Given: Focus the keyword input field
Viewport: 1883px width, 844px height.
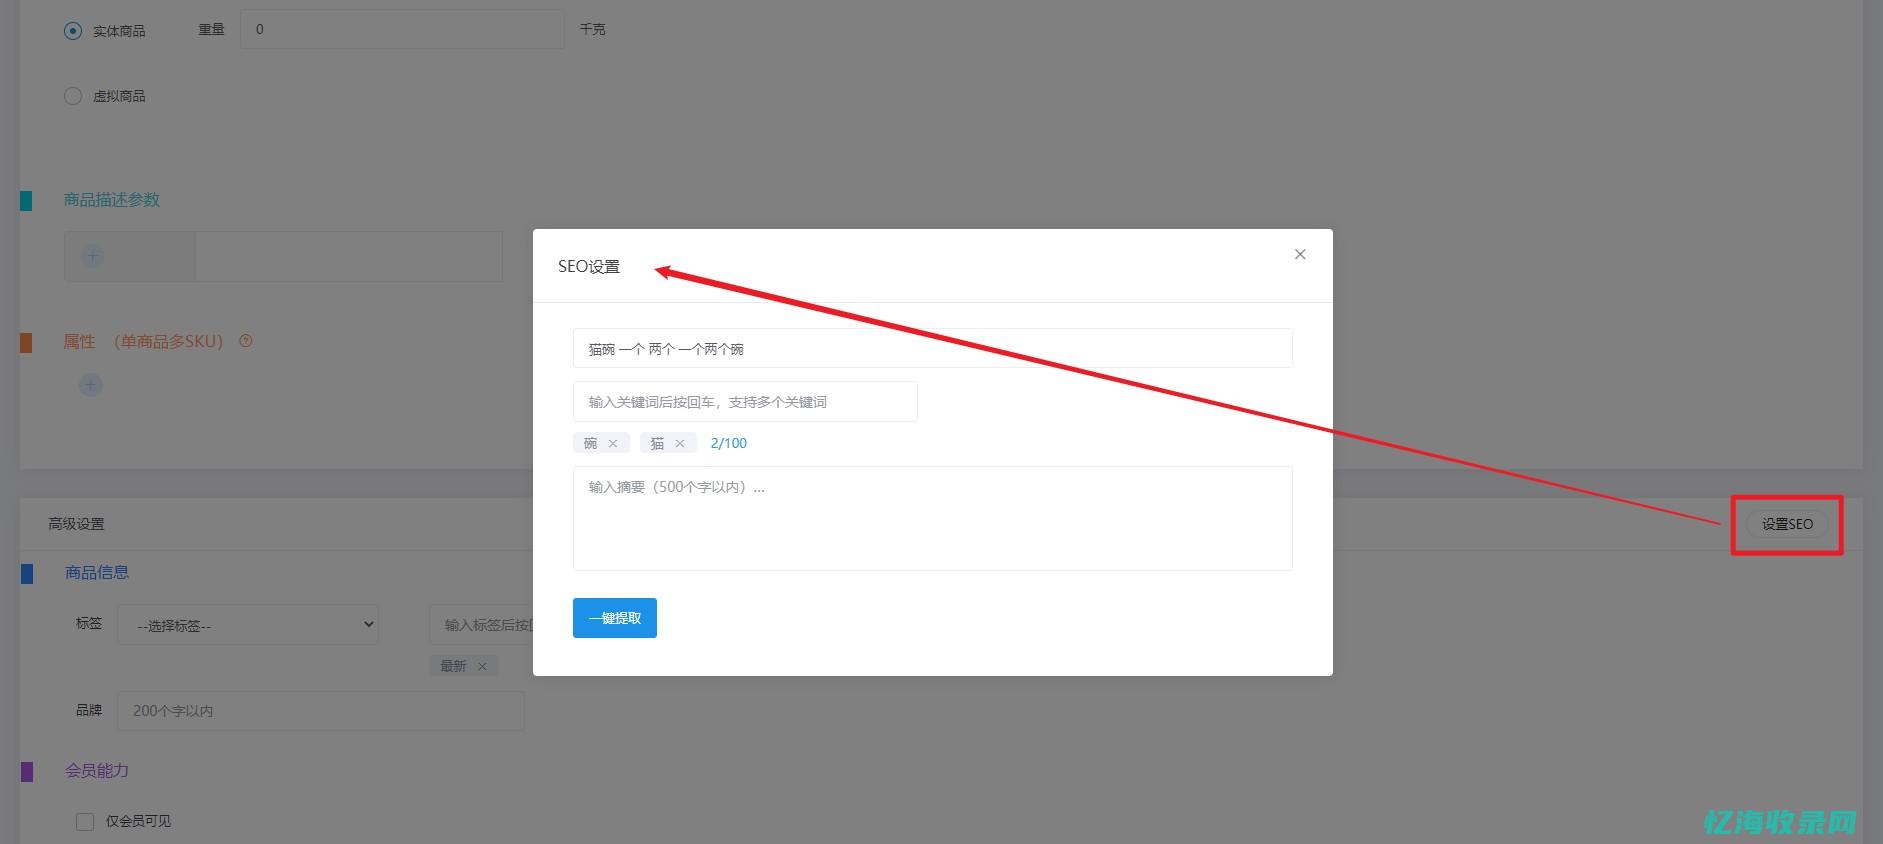Looking at the screenshot, I should tap(745, 401).
